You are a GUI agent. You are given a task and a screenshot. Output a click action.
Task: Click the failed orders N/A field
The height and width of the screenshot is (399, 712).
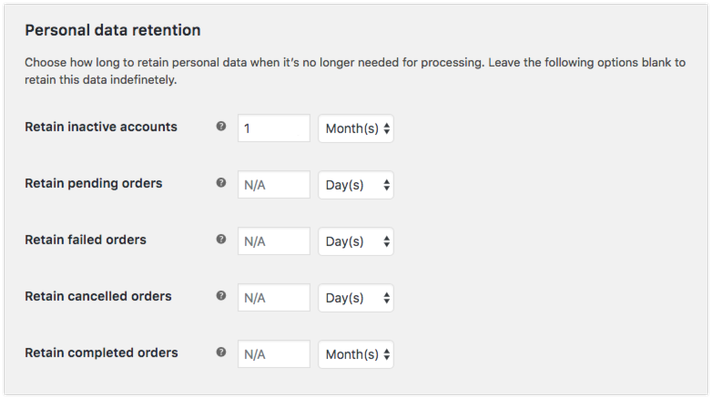tap(274, 241)
